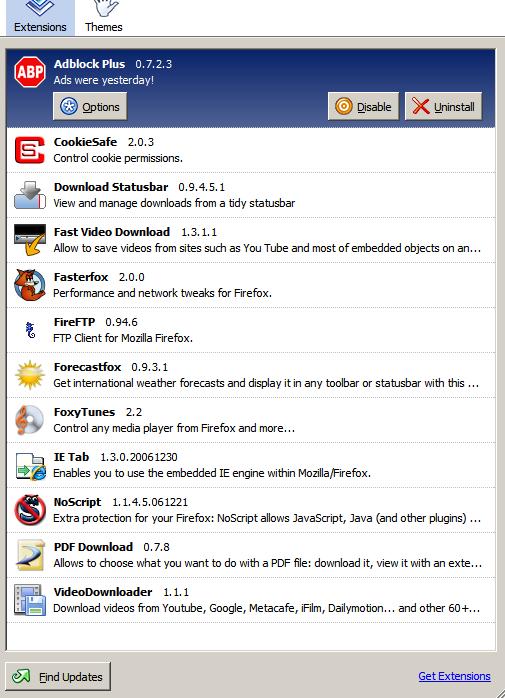Open the Get Extensions link
This screenshot has height=698, width=505.
pos(454,676)
